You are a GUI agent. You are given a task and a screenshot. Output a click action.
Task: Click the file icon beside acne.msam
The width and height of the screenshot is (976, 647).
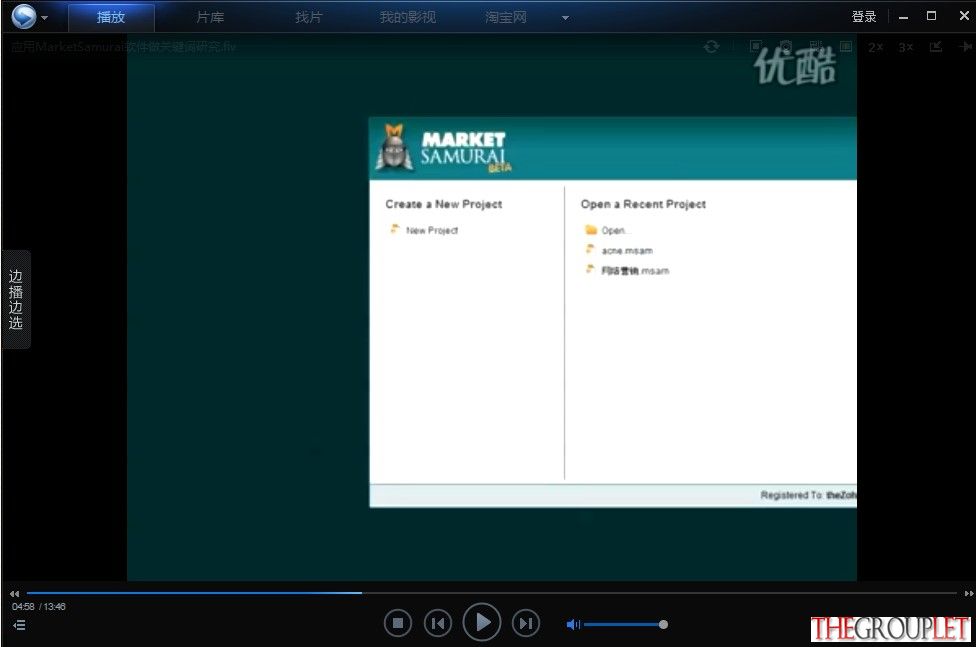(590, 250)
